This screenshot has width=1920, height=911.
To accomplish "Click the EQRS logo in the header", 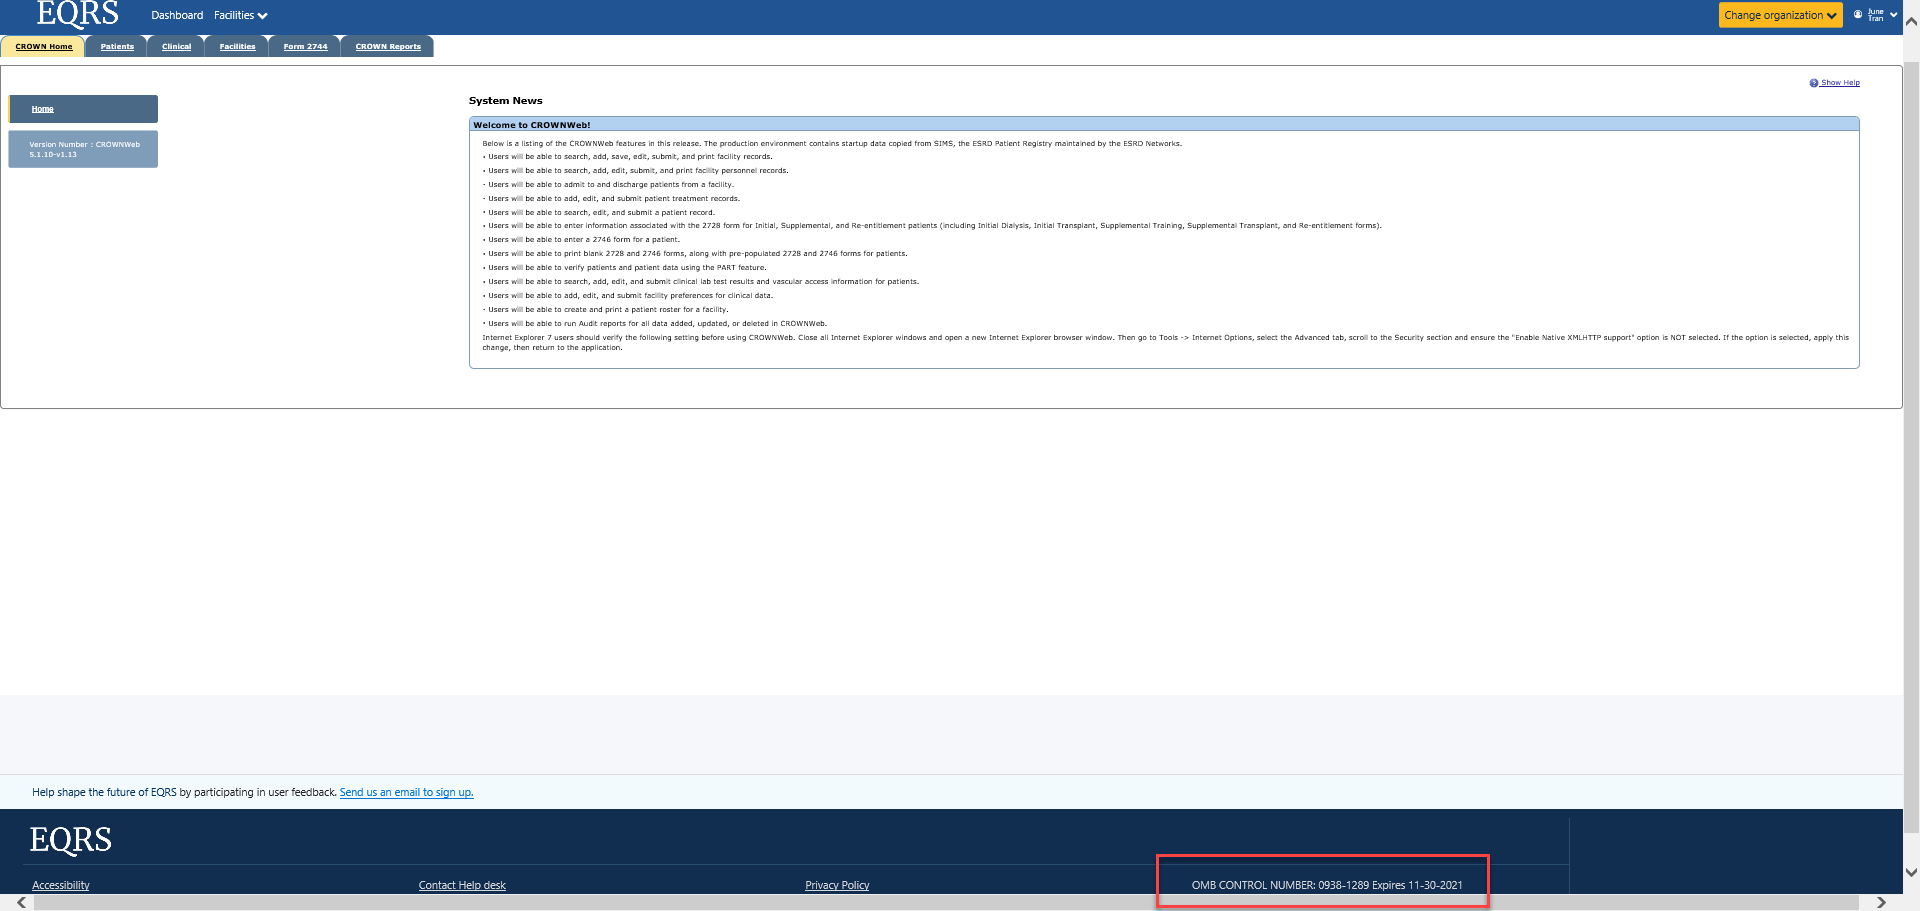I will click(x=77, y=14).
